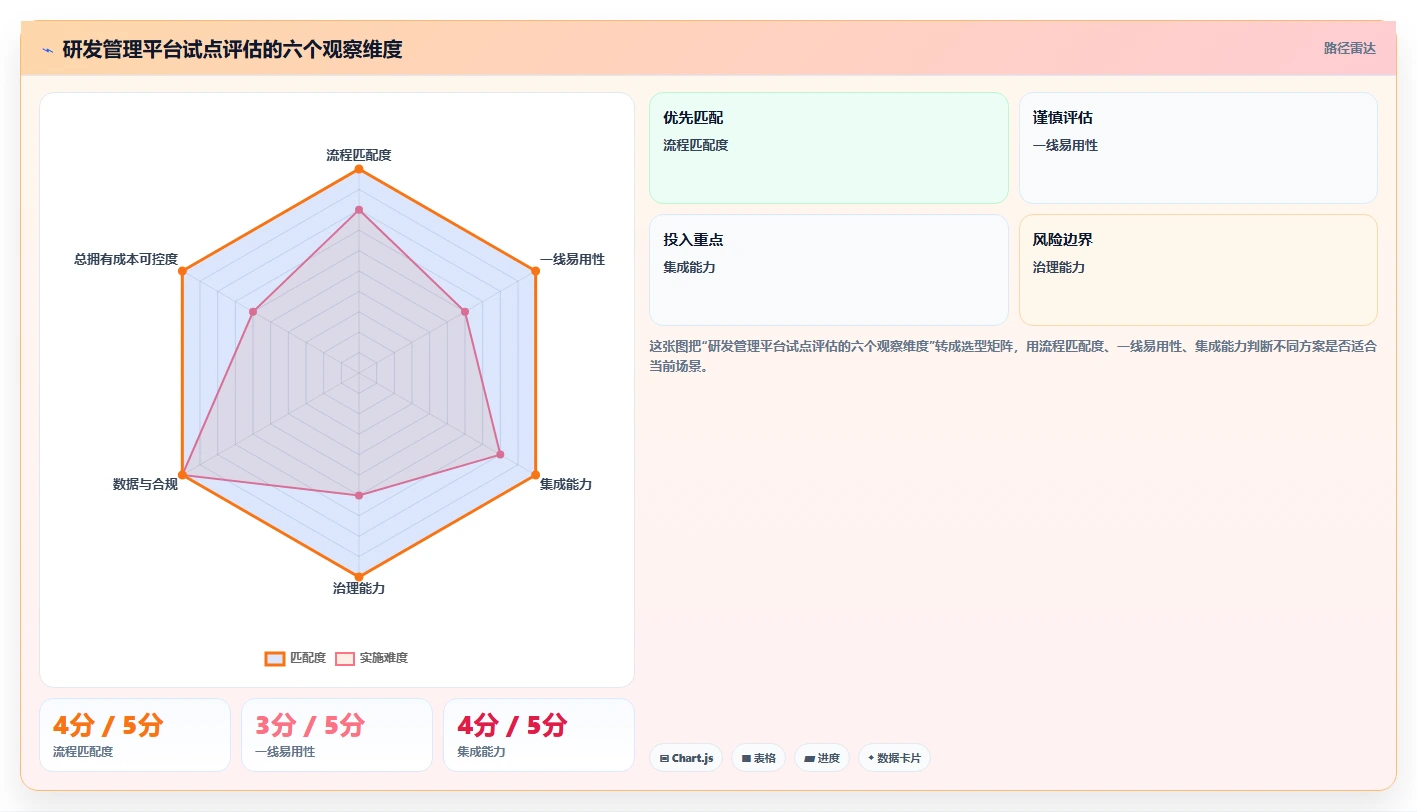Click orange data point at 流程匹配度 vertex
Image resolution: width=1417 pixels, height=812 pixels.
(x=359, y=169)
